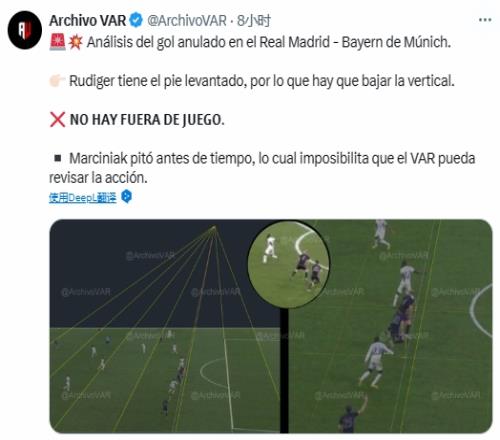The image size is (500, 440).
Task: Open the Archivo VAR profile avatar
Action: 25,30
